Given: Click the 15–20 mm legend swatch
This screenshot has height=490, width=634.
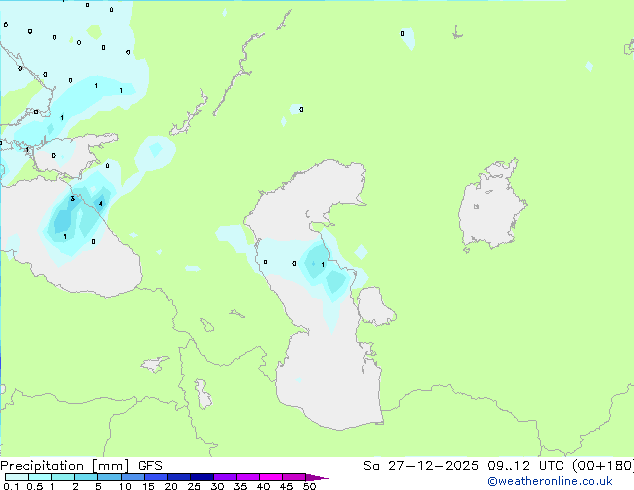Looking at the screenshot, I should point(155,477).
